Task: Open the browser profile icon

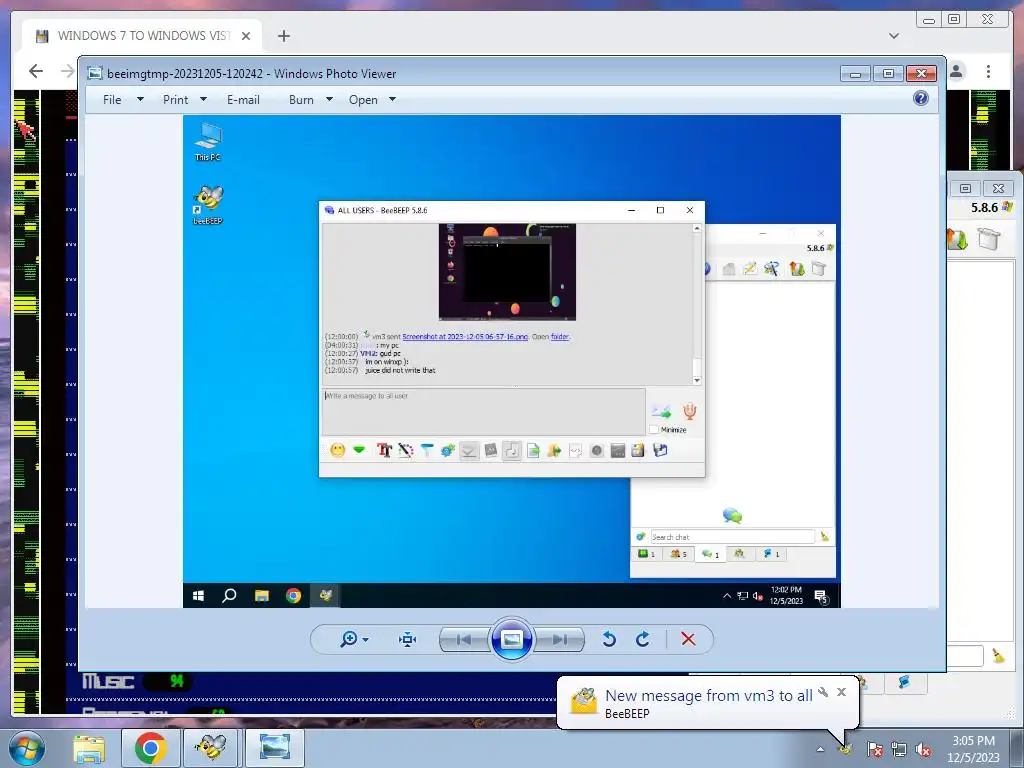Action: [956, 71]
